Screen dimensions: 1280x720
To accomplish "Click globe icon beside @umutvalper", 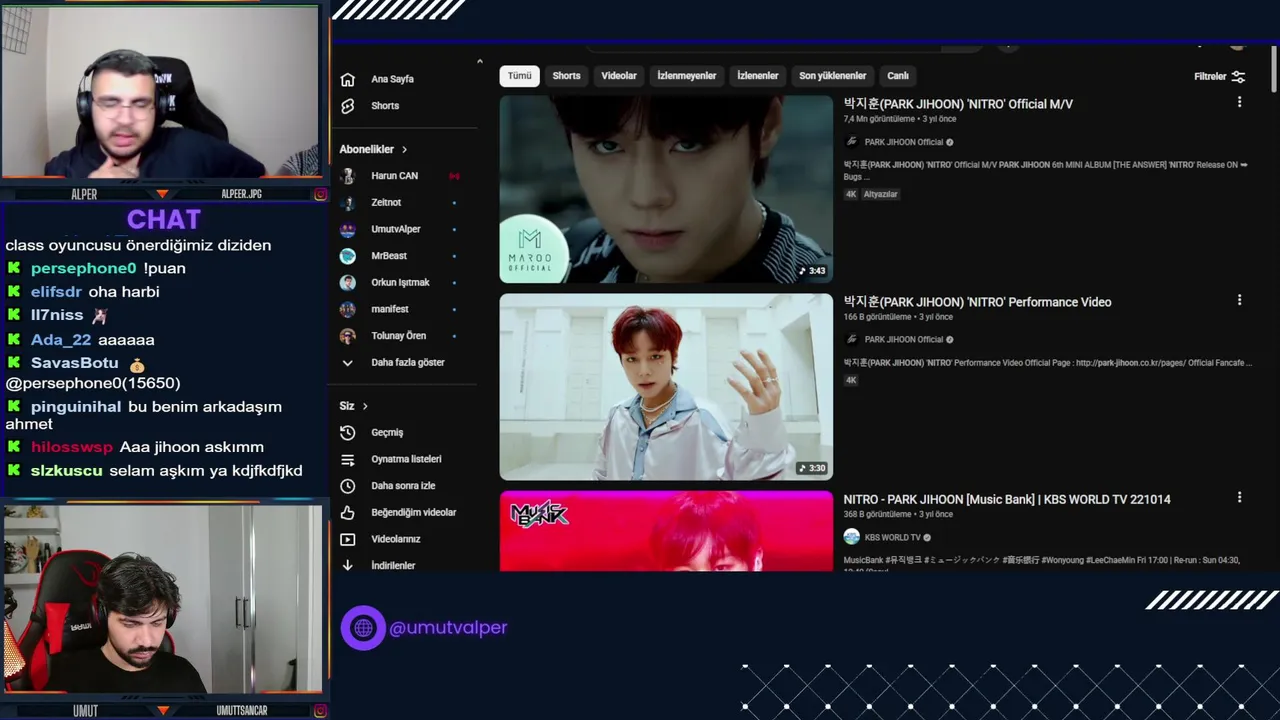I will (363, 628).
